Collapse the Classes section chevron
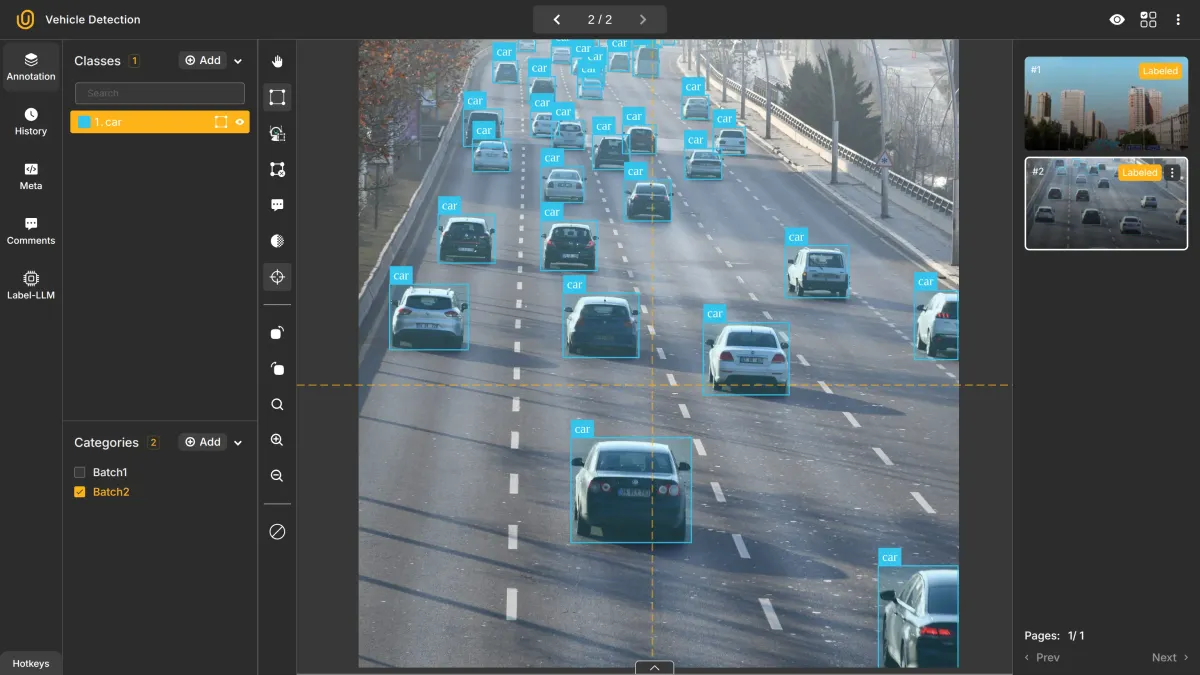This screenshot has width=1200, height=675. tap(238, 61)
